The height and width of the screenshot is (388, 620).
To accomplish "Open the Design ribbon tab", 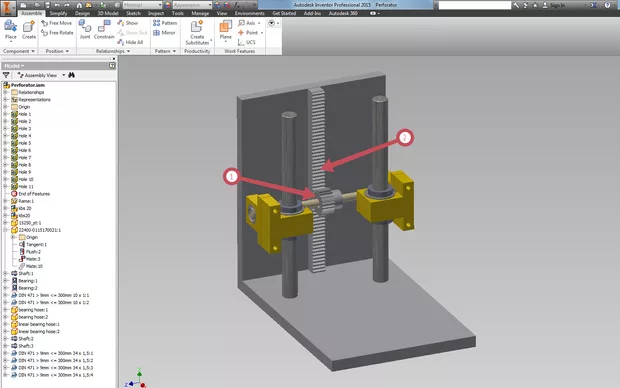I will pos(82,13).
